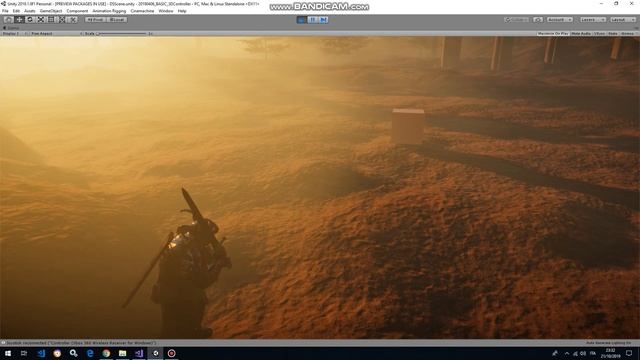Image resolution: width=640 pixels, height=360 pixels.
Task: Open the Microsoft Edge browser from taskbar
Action: (90, 353)
